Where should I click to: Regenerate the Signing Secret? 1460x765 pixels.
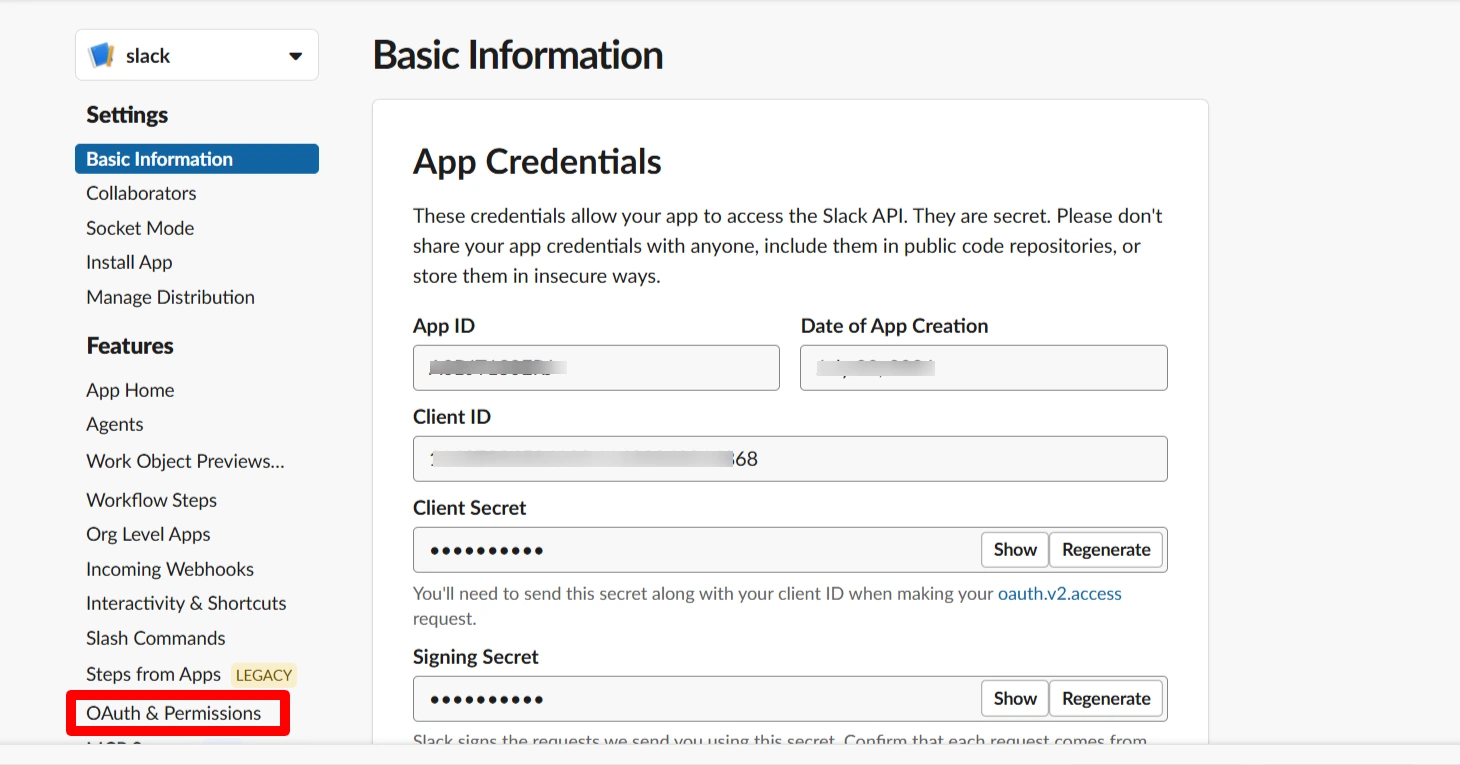(1106, 699)
